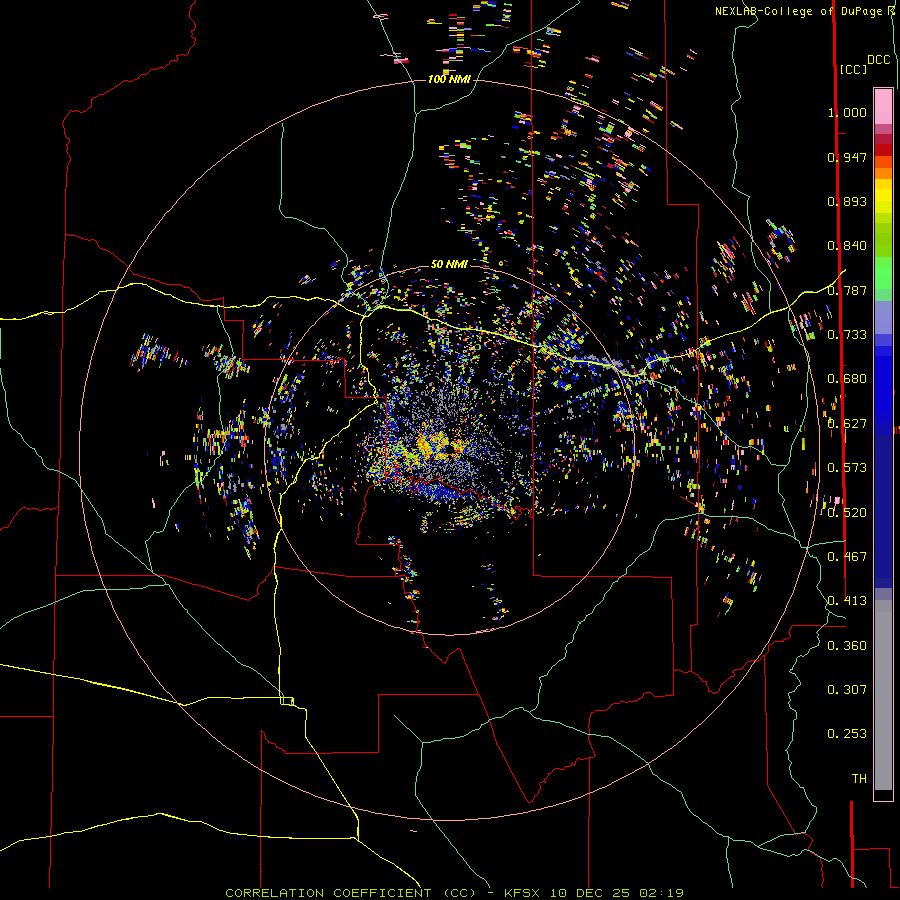Select the KFSX station identifier in the caption

point(522,893)
